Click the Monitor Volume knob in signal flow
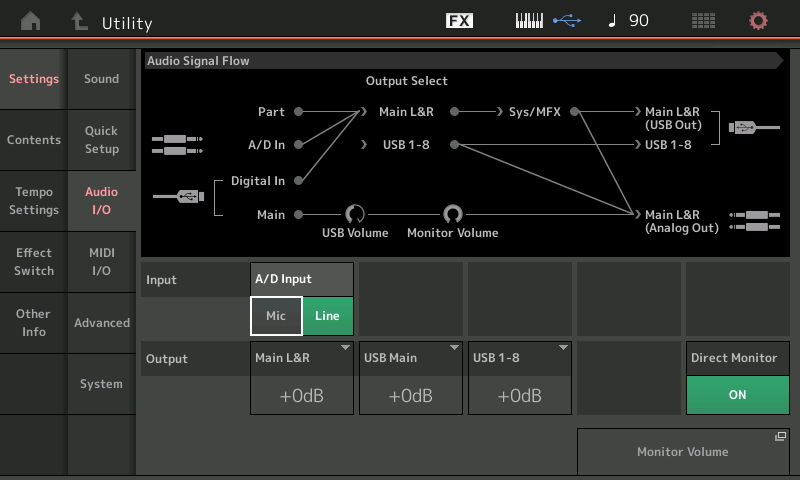The width and height of the screenshot is (800, 480). (453, 214)
